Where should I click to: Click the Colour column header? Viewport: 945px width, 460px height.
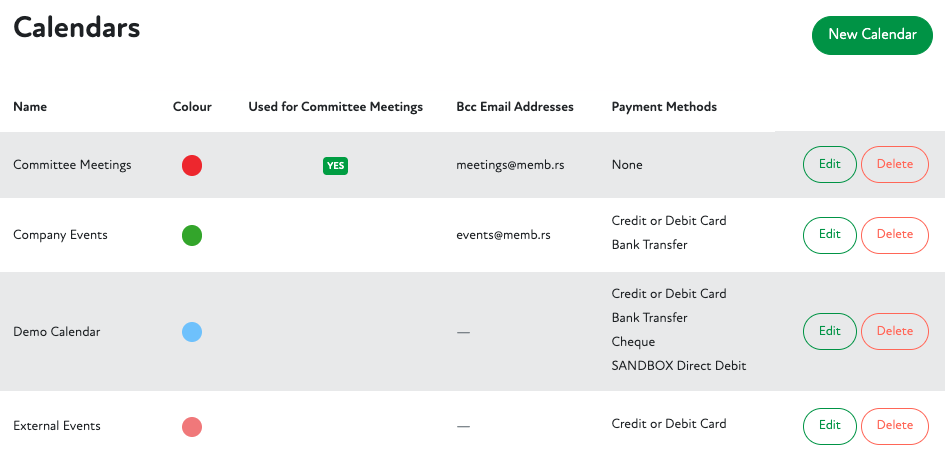pos(192,107)
